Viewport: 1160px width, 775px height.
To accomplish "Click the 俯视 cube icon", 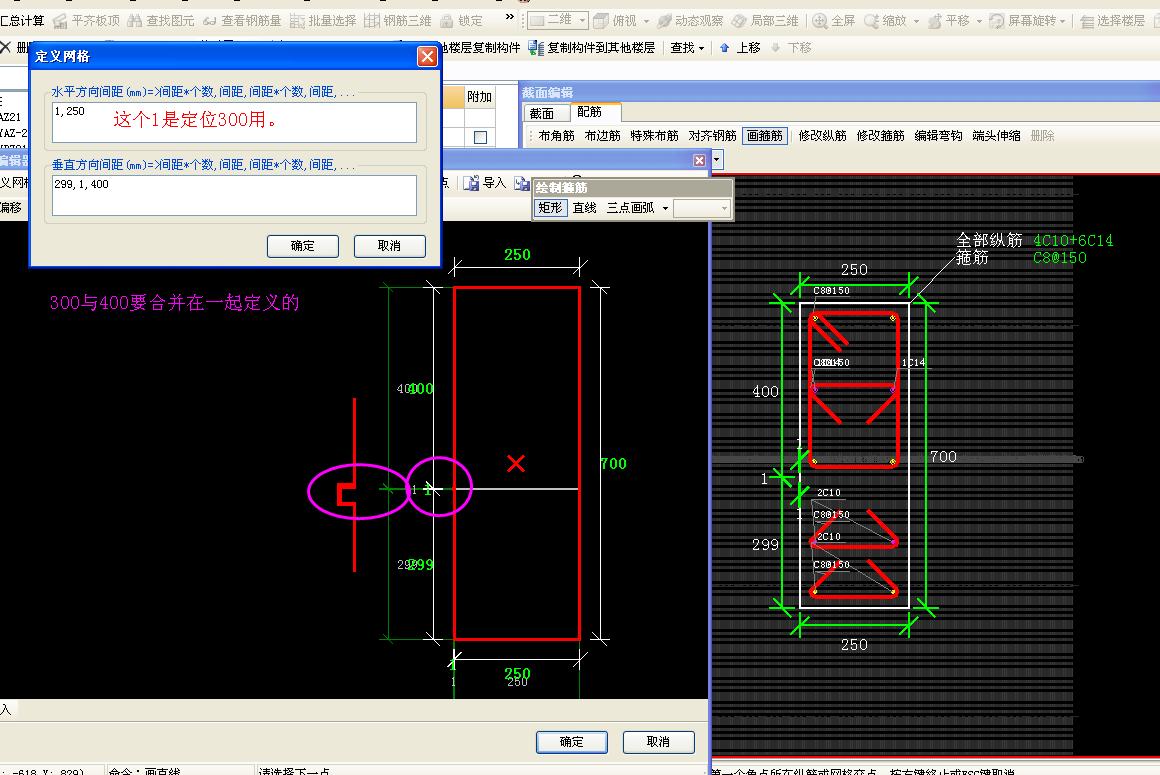I will [601, 21].
